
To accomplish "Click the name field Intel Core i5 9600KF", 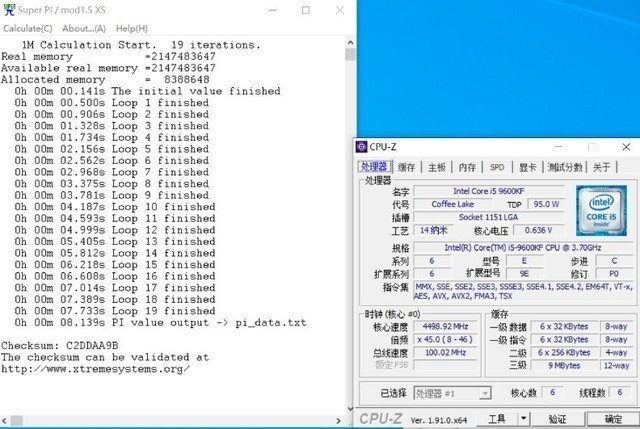I will pos(489,191).
